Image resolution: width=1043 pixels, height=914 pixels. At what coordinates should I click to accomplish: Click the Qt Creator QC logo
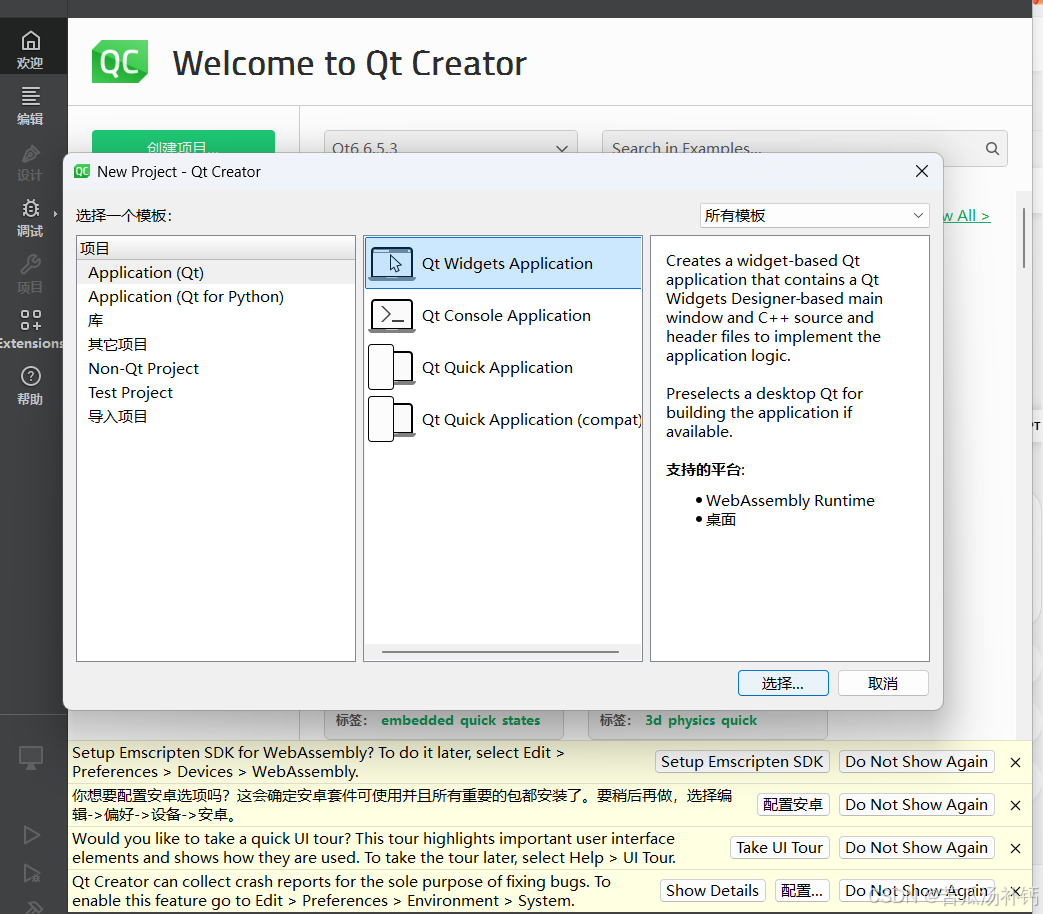(x=120, y=63)
